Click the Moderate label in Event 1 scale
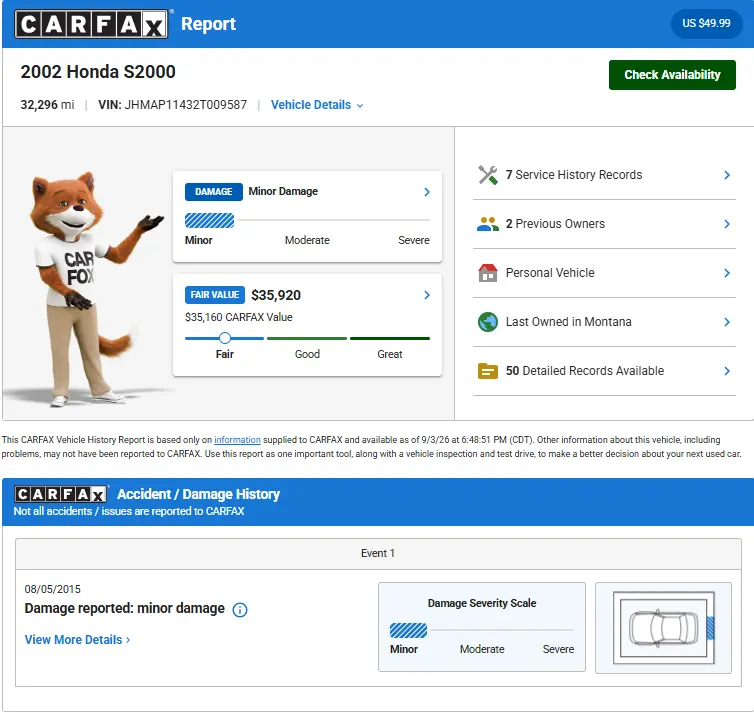This screenshot has height=712, width=754. [x=482, y=650]
